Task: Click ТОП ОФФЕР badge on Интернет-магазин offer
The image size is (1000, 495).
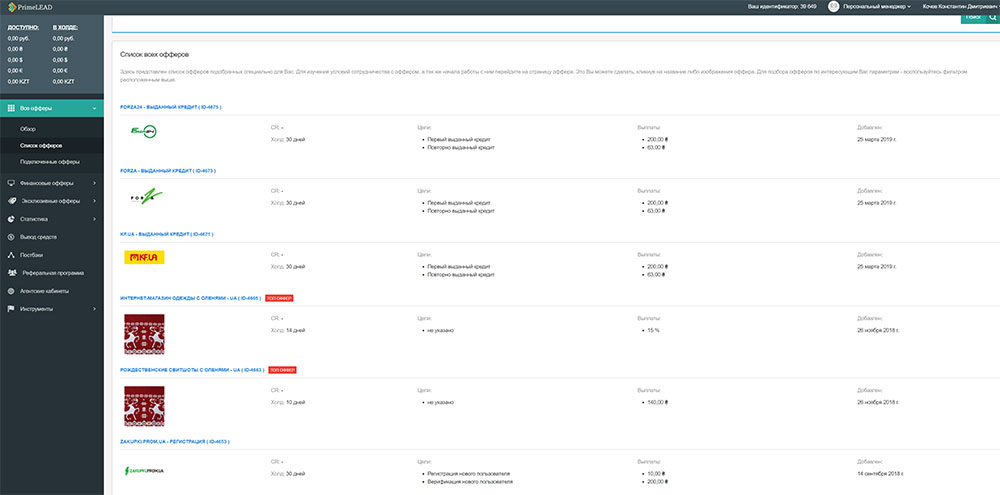Action: [x=279, y=298]
